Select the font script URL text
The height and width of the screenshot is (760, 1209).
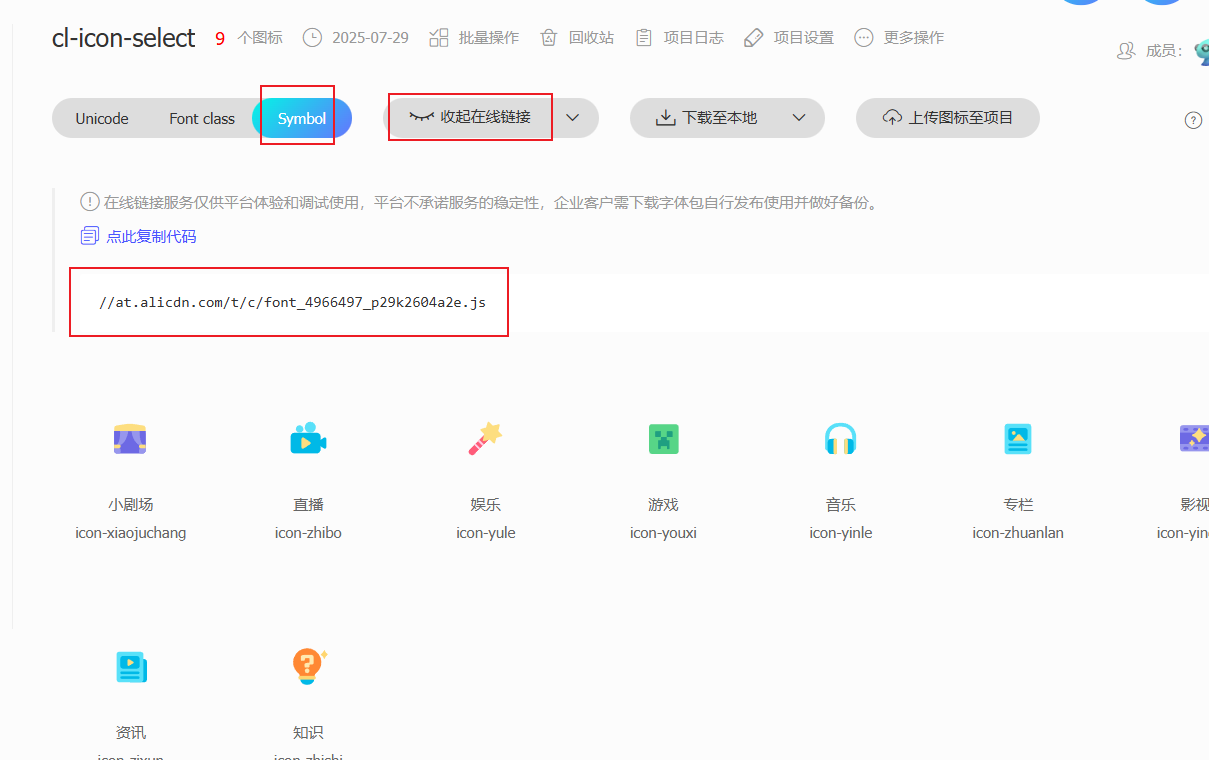(291, 301)
